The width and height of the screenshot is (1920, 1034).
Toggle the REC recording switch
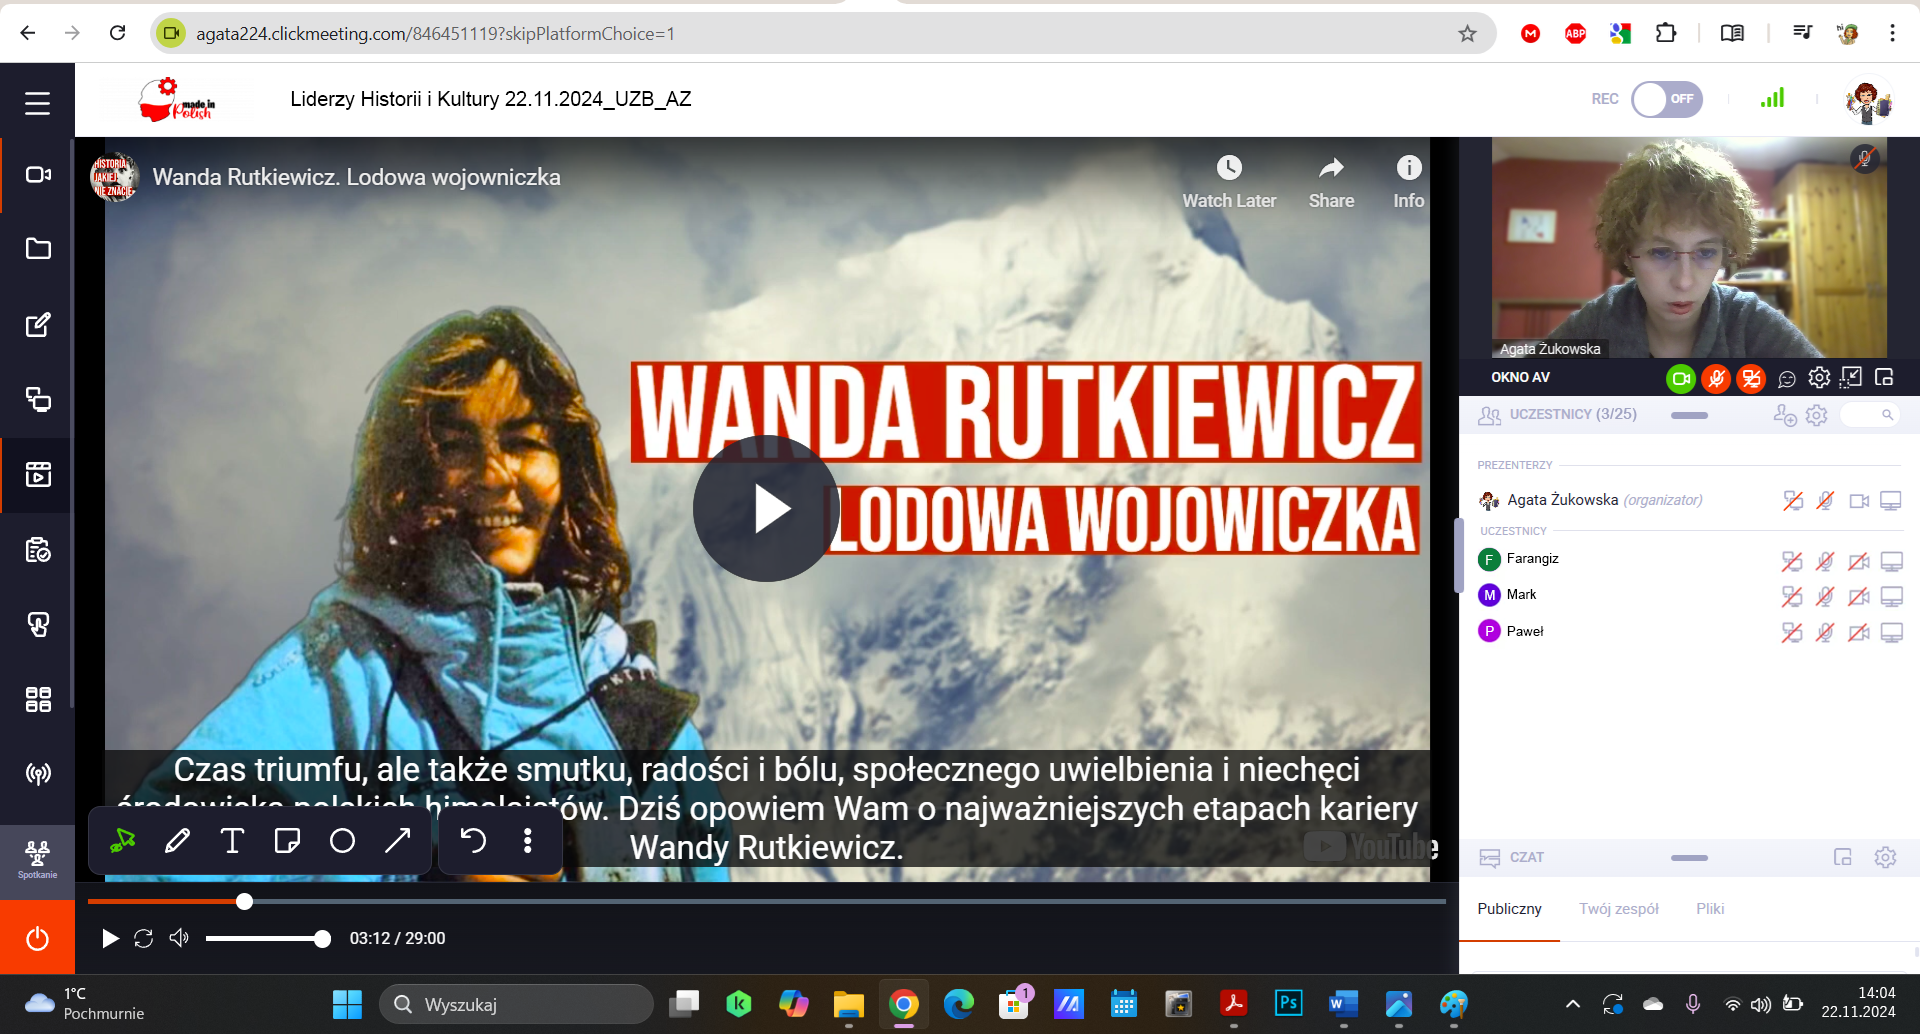pos(1667,99)
